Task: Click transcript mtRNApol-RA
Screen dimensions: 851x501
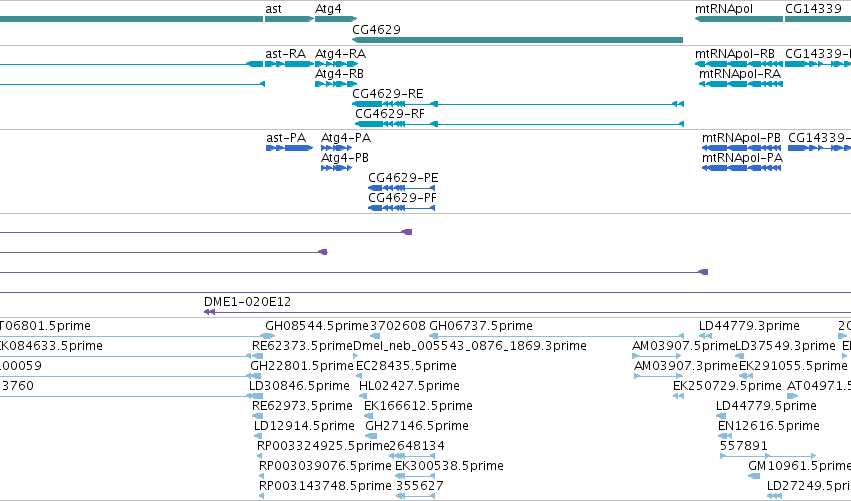Action: click(x=740, y=74)
